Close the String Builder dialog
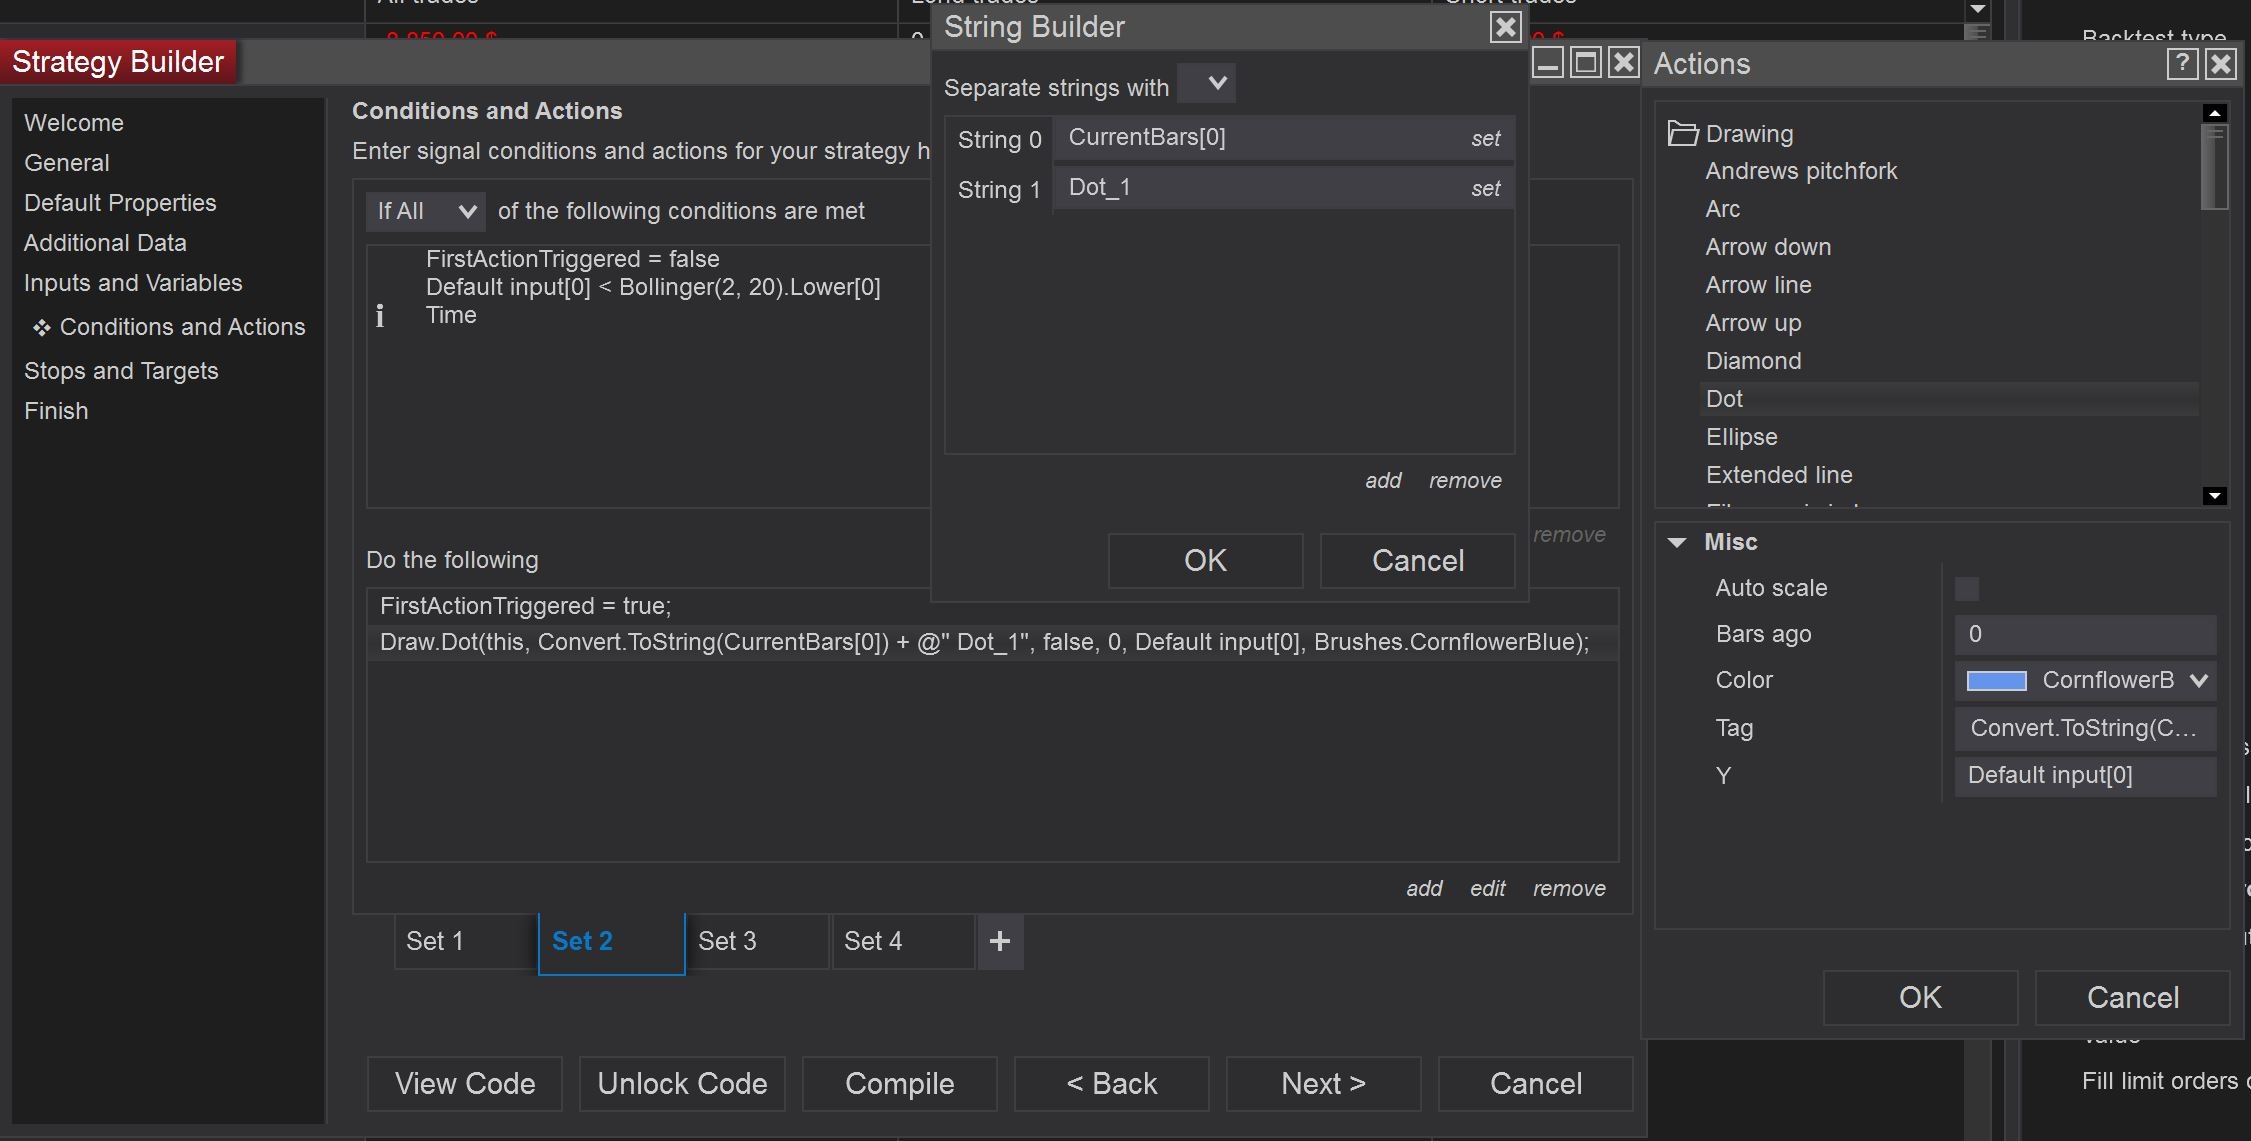The height and width of the screenshot is (1141, 2251). point(1505,27)
